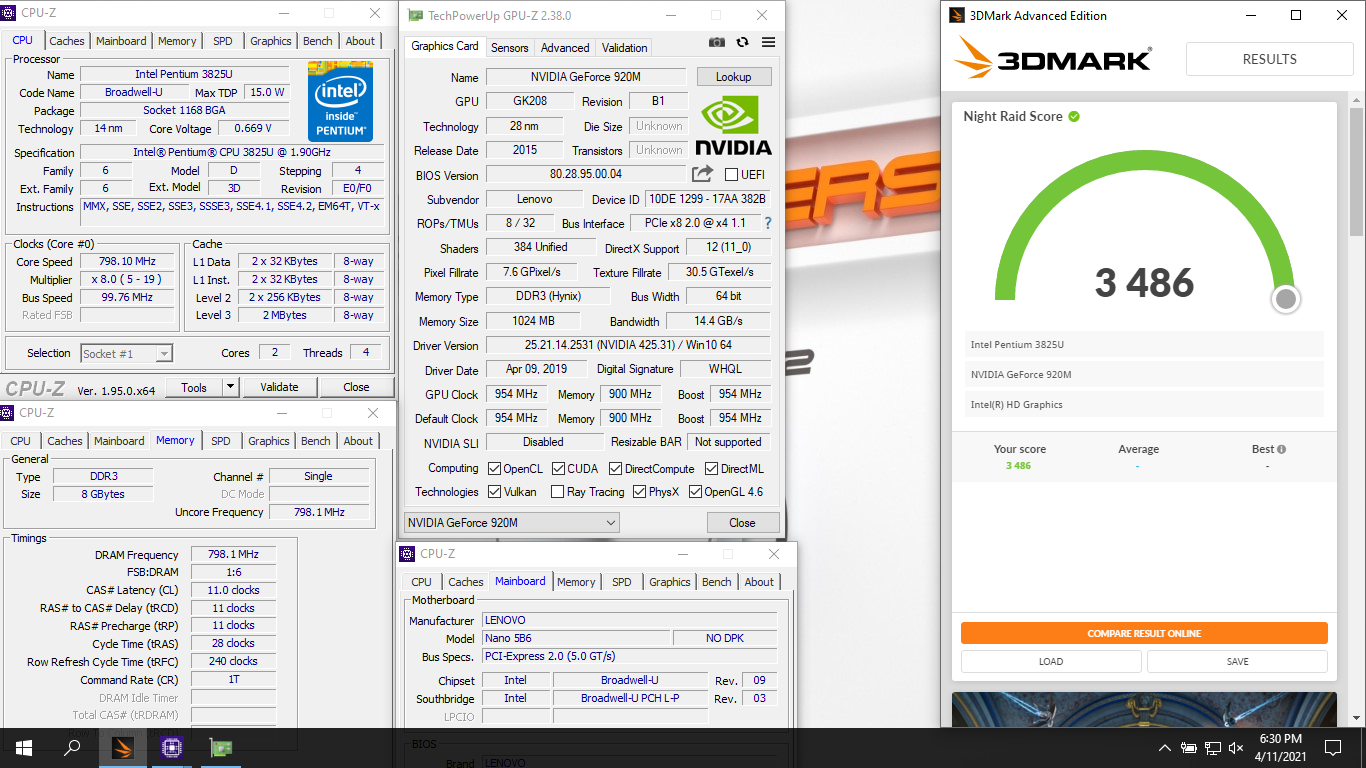Click the SAVE button in 3DMark
The height and width of the screenshot is (768, 1366).
(x=1237, y=661)
